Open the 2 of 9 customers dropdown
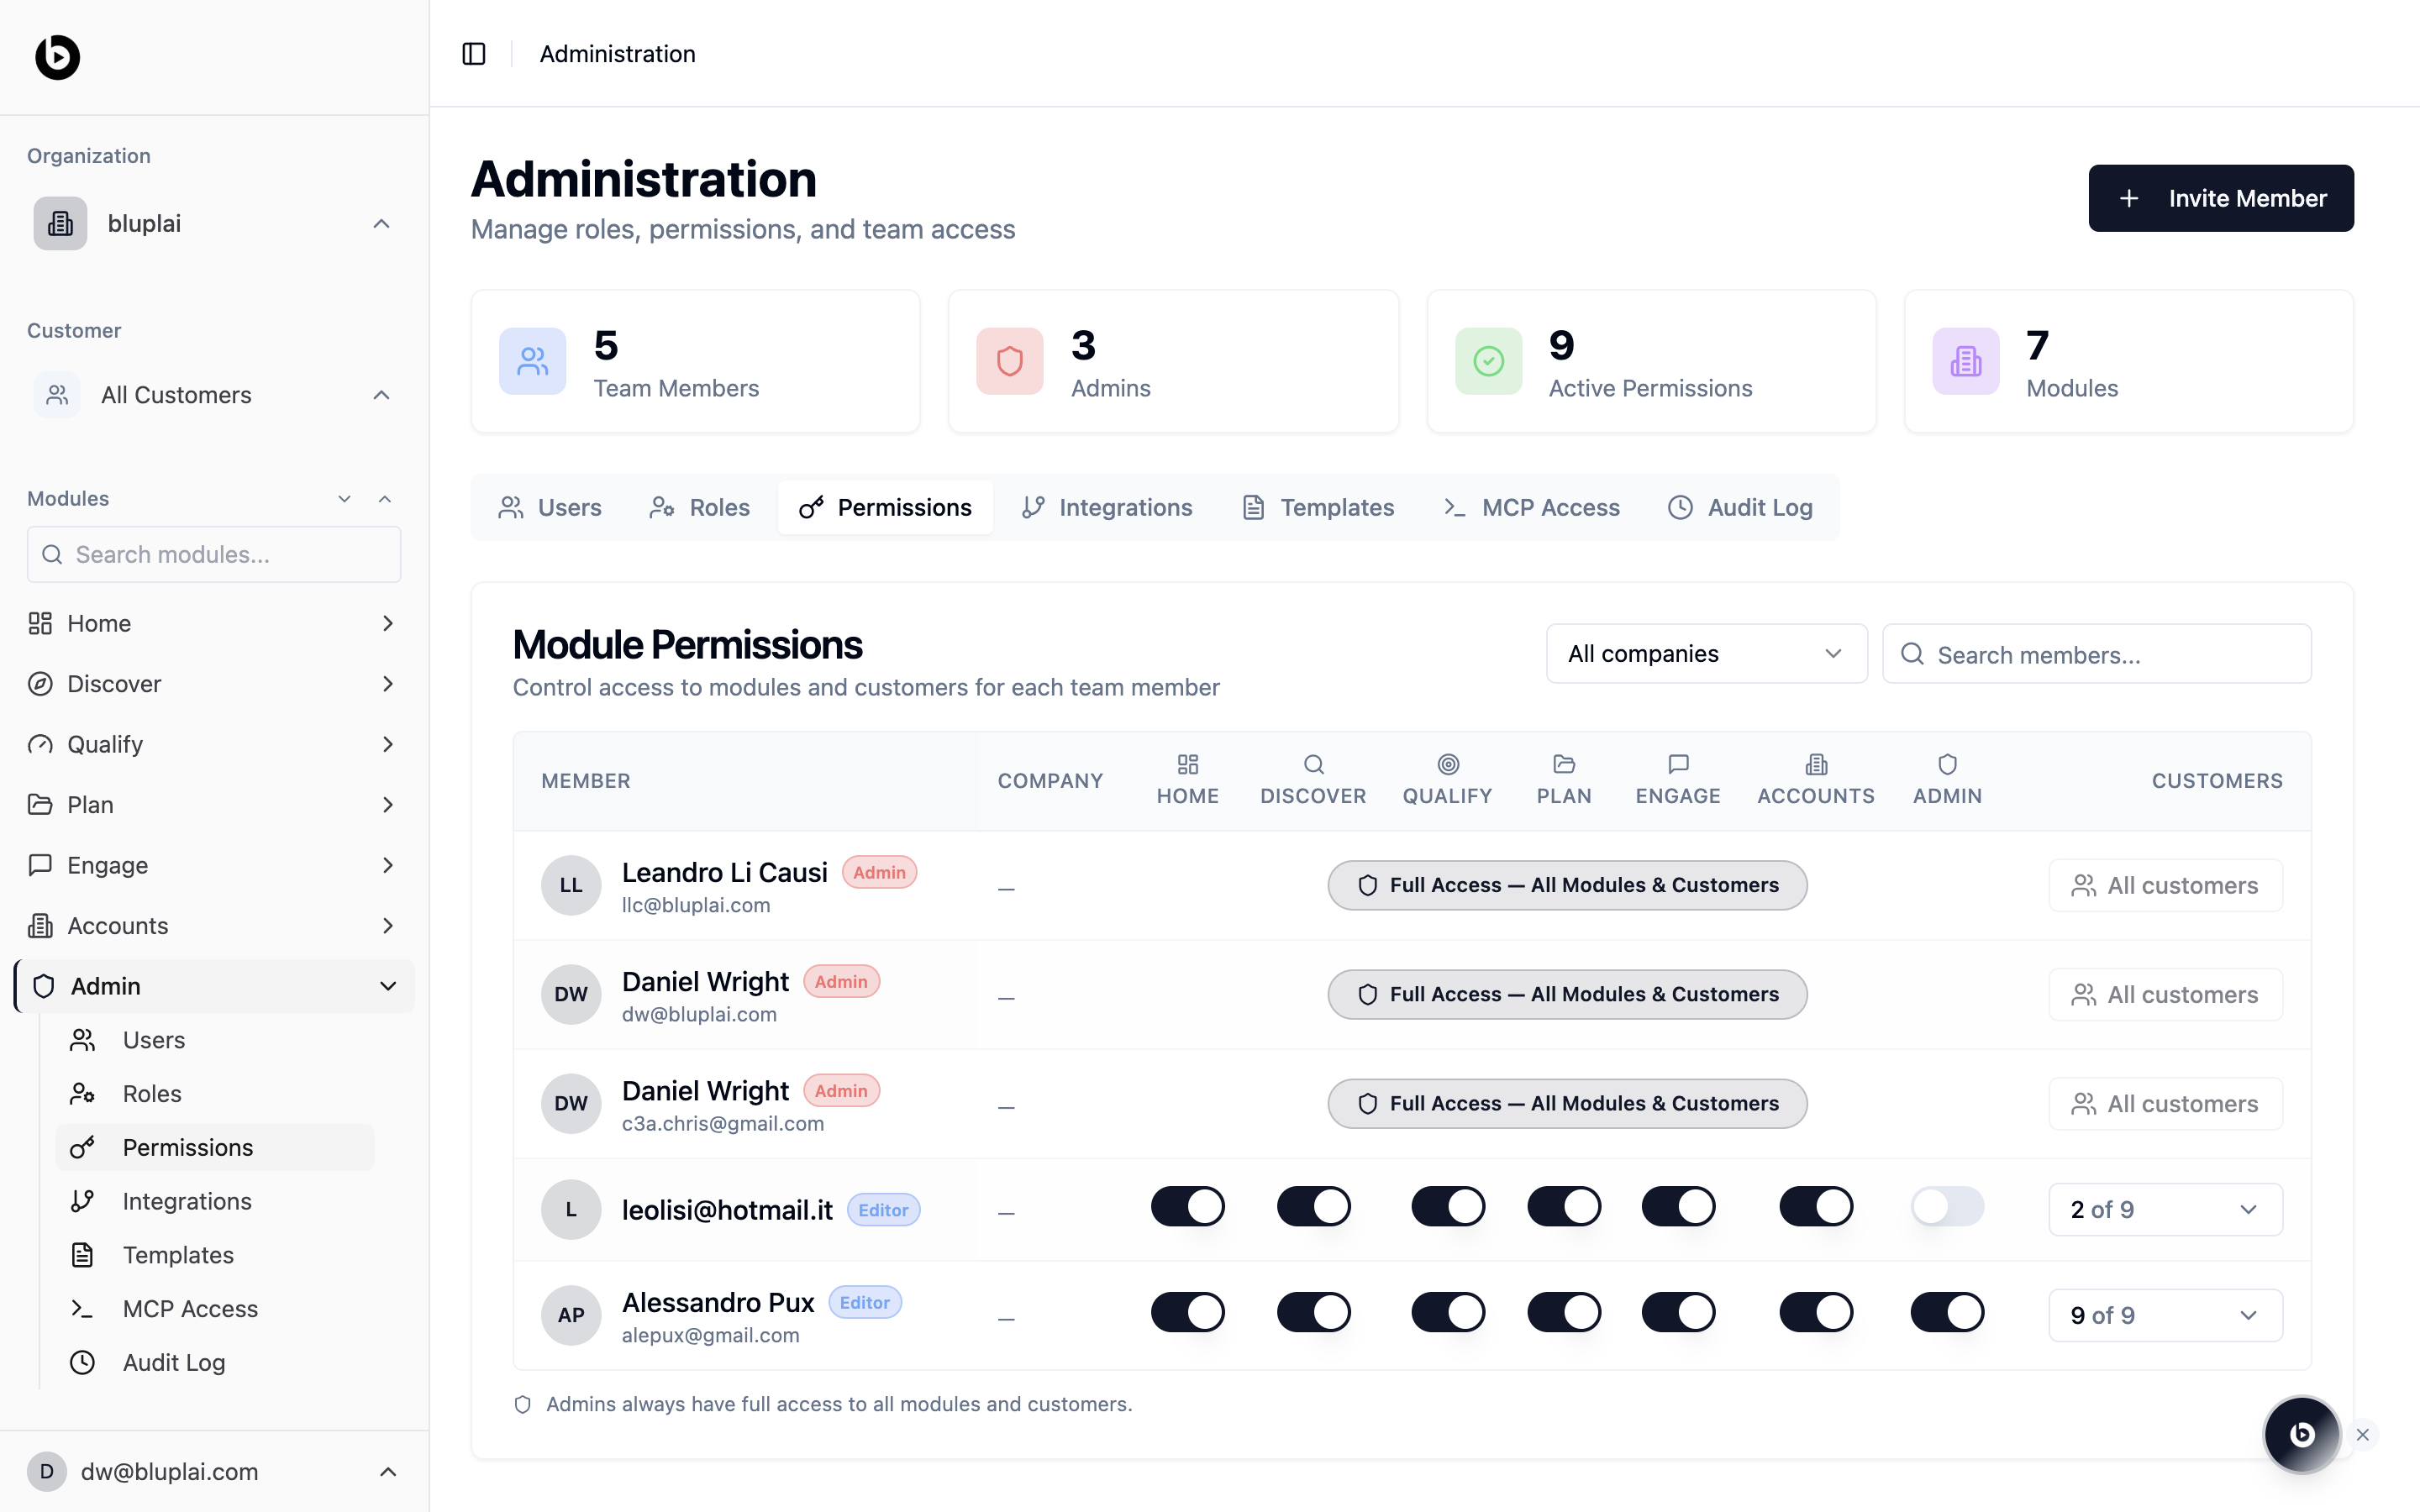2420x1512 pixels. [x=2164, y=1209]
